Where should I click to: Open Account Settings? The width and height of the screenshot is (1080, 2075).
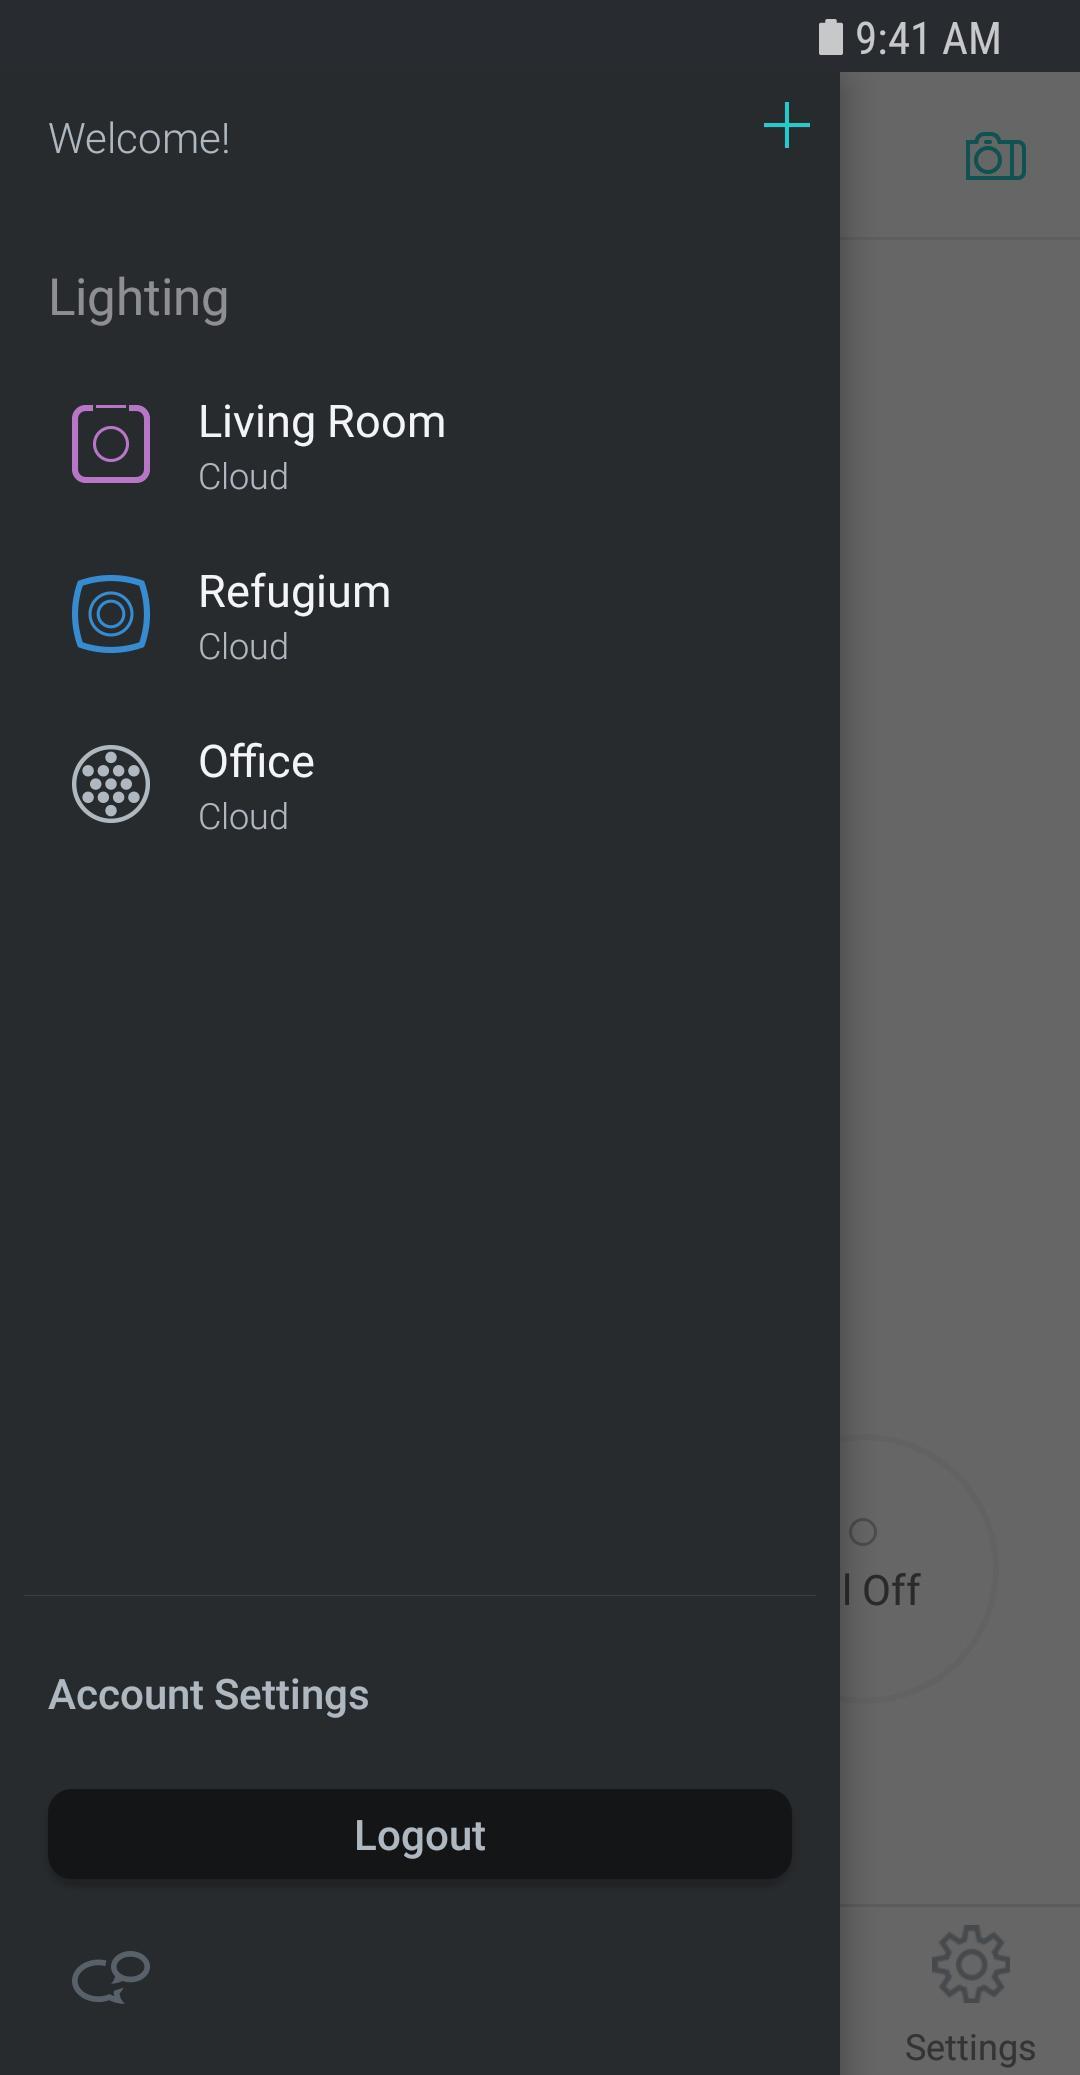(x=209, y=1695)
